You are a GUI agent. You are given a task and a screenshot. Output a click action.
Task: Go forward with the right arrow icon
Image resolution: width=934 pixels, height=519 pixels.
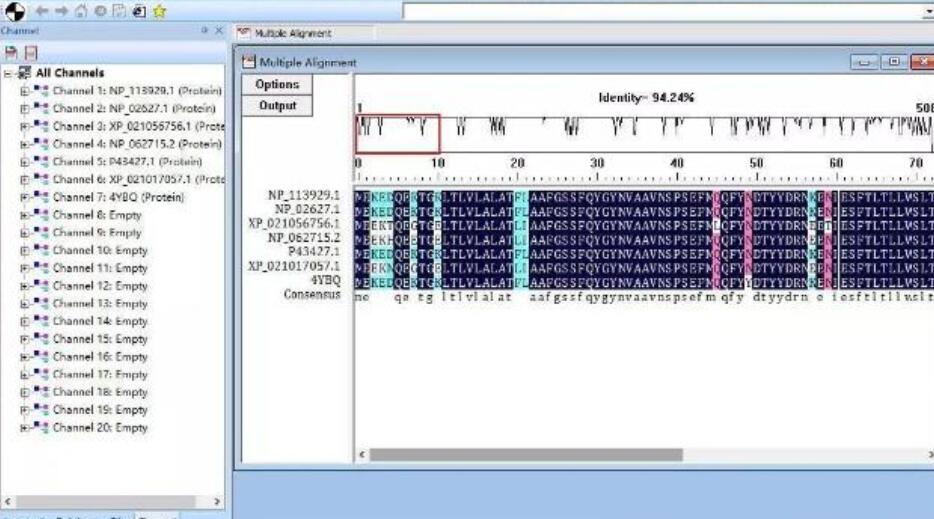click(x=61, y=11)
